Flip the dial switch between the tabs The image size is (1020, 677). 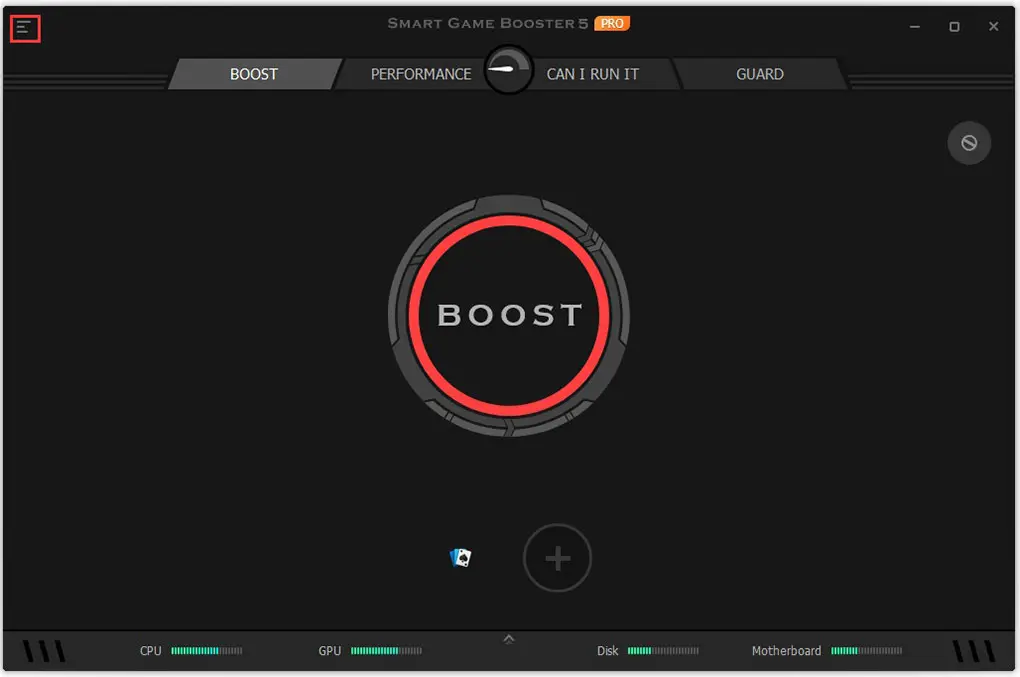[508, 69]
